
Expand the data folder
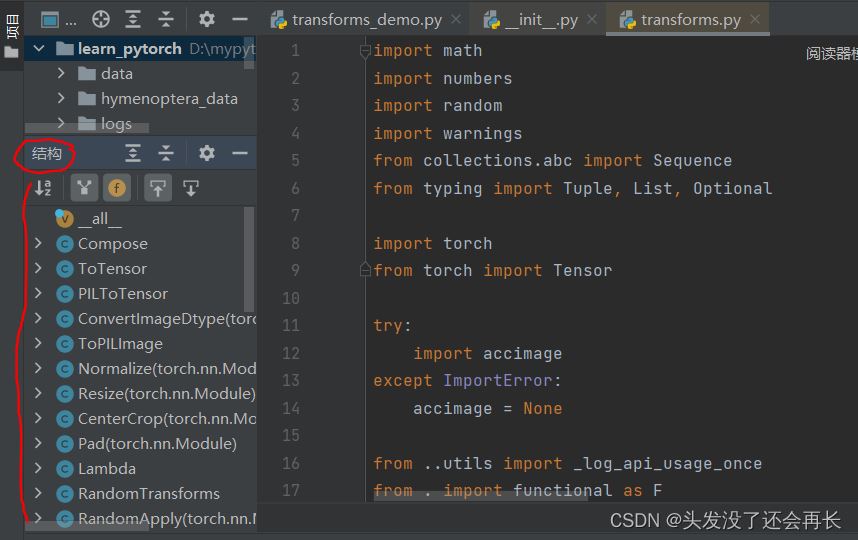click(x=61, y=73)
